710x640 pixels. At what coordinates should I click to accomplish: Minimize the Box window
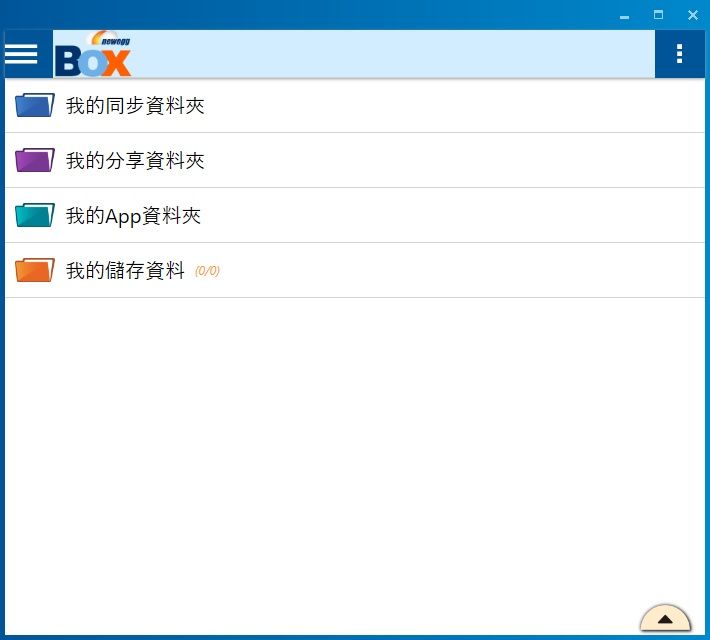[x=624, y=15]
